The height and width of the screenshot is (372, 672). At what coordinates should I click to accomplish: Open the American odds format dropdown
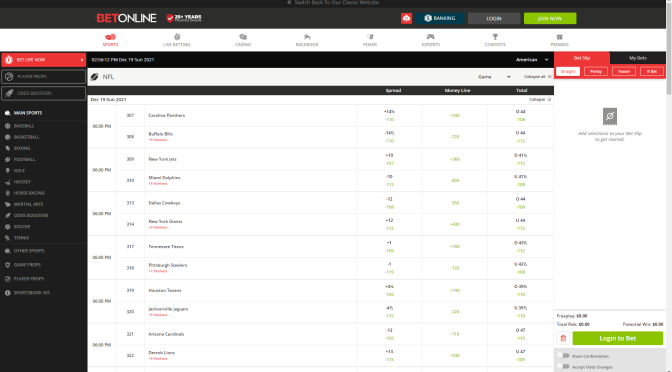[x=532, y=60]
